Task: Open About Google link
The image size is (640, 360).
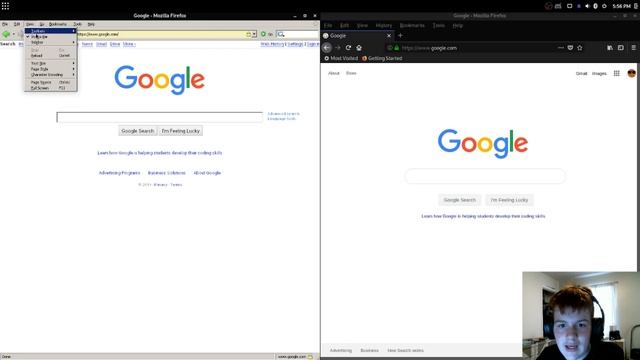Action: 207,173
